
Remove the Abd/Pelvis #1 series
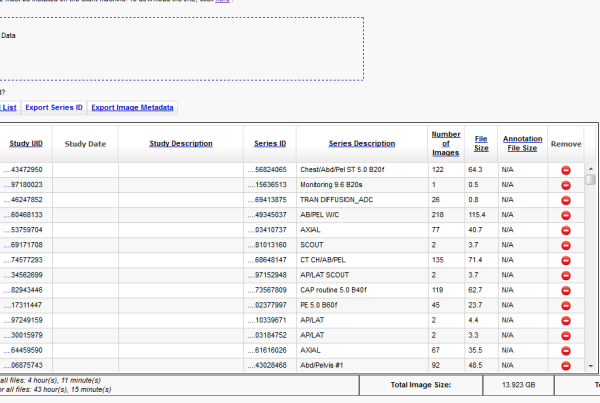point(566,366)
